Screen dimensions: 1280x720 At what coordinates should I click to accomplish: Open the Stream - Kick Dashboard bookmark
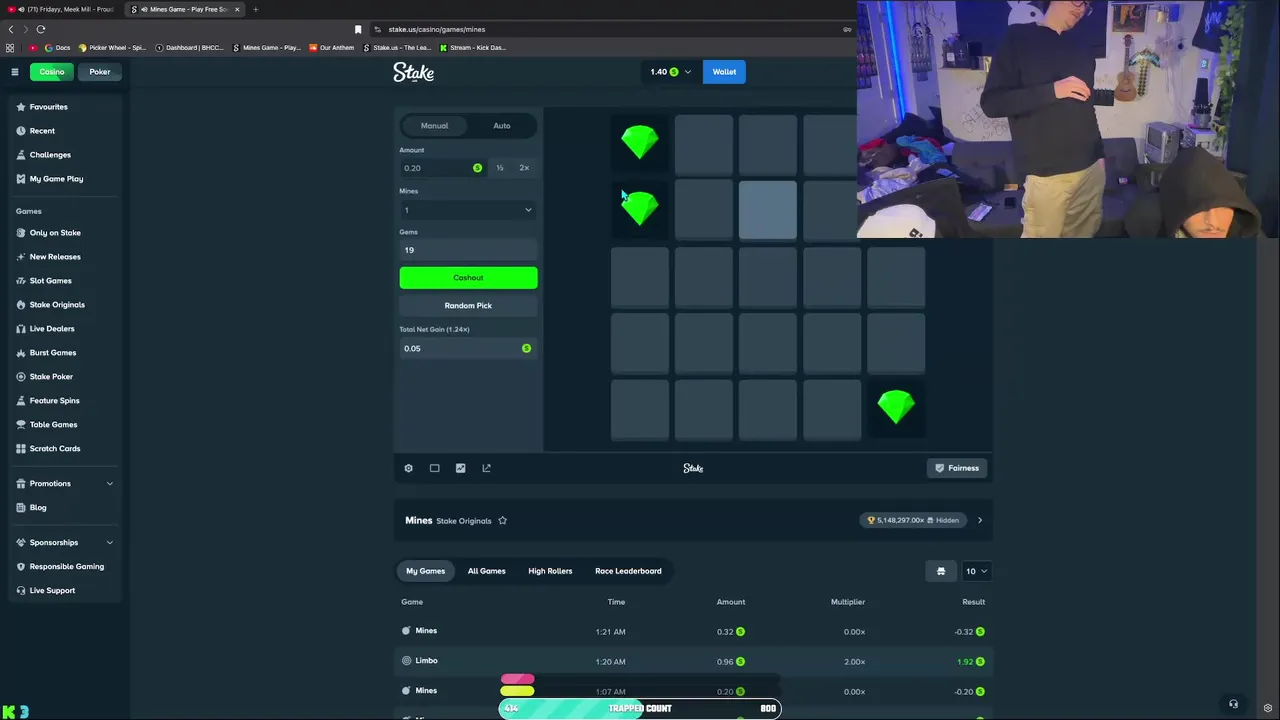473,48
